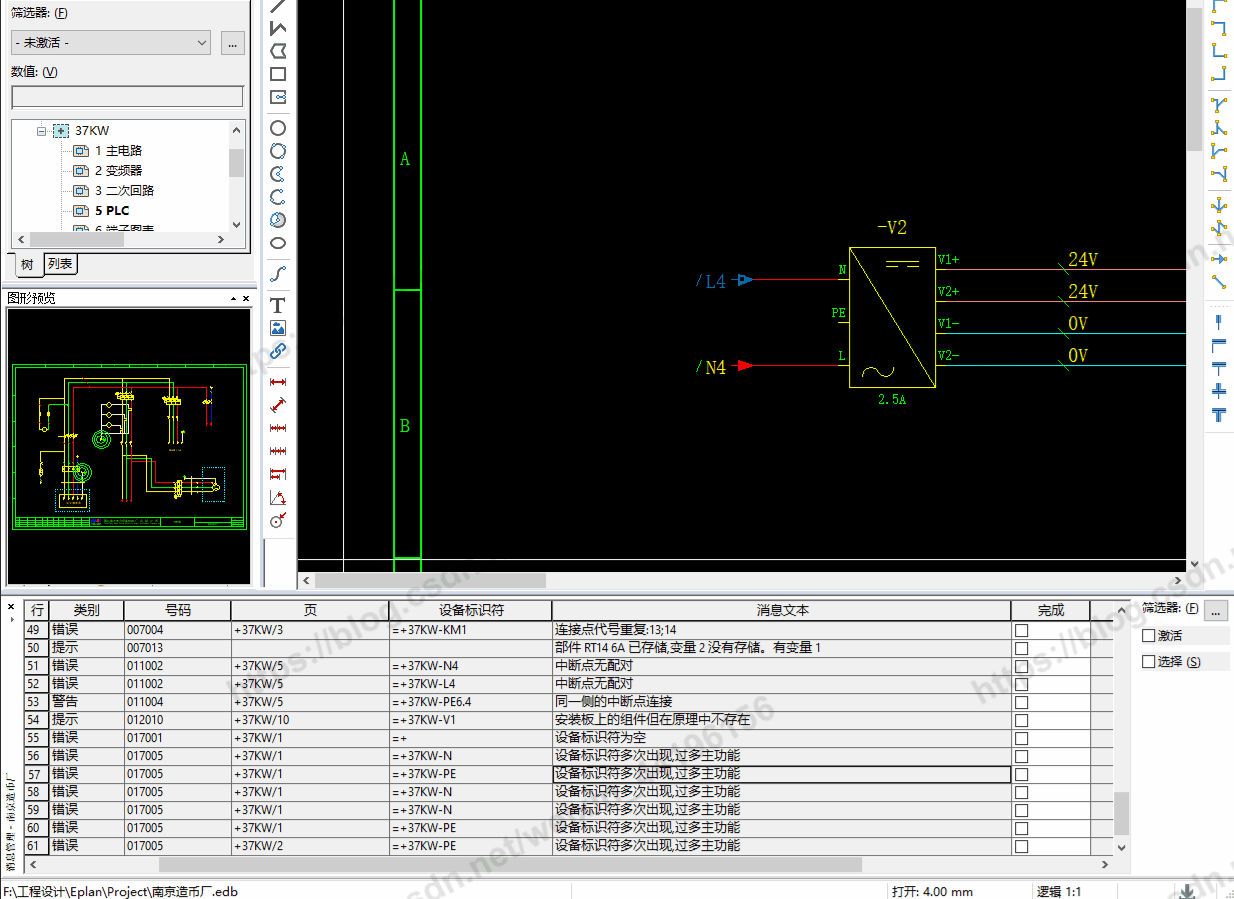Viewport: 1234px width, 899px height.
Task: Collapse the 37KW tree node
Action: click(x=42, y=131)
